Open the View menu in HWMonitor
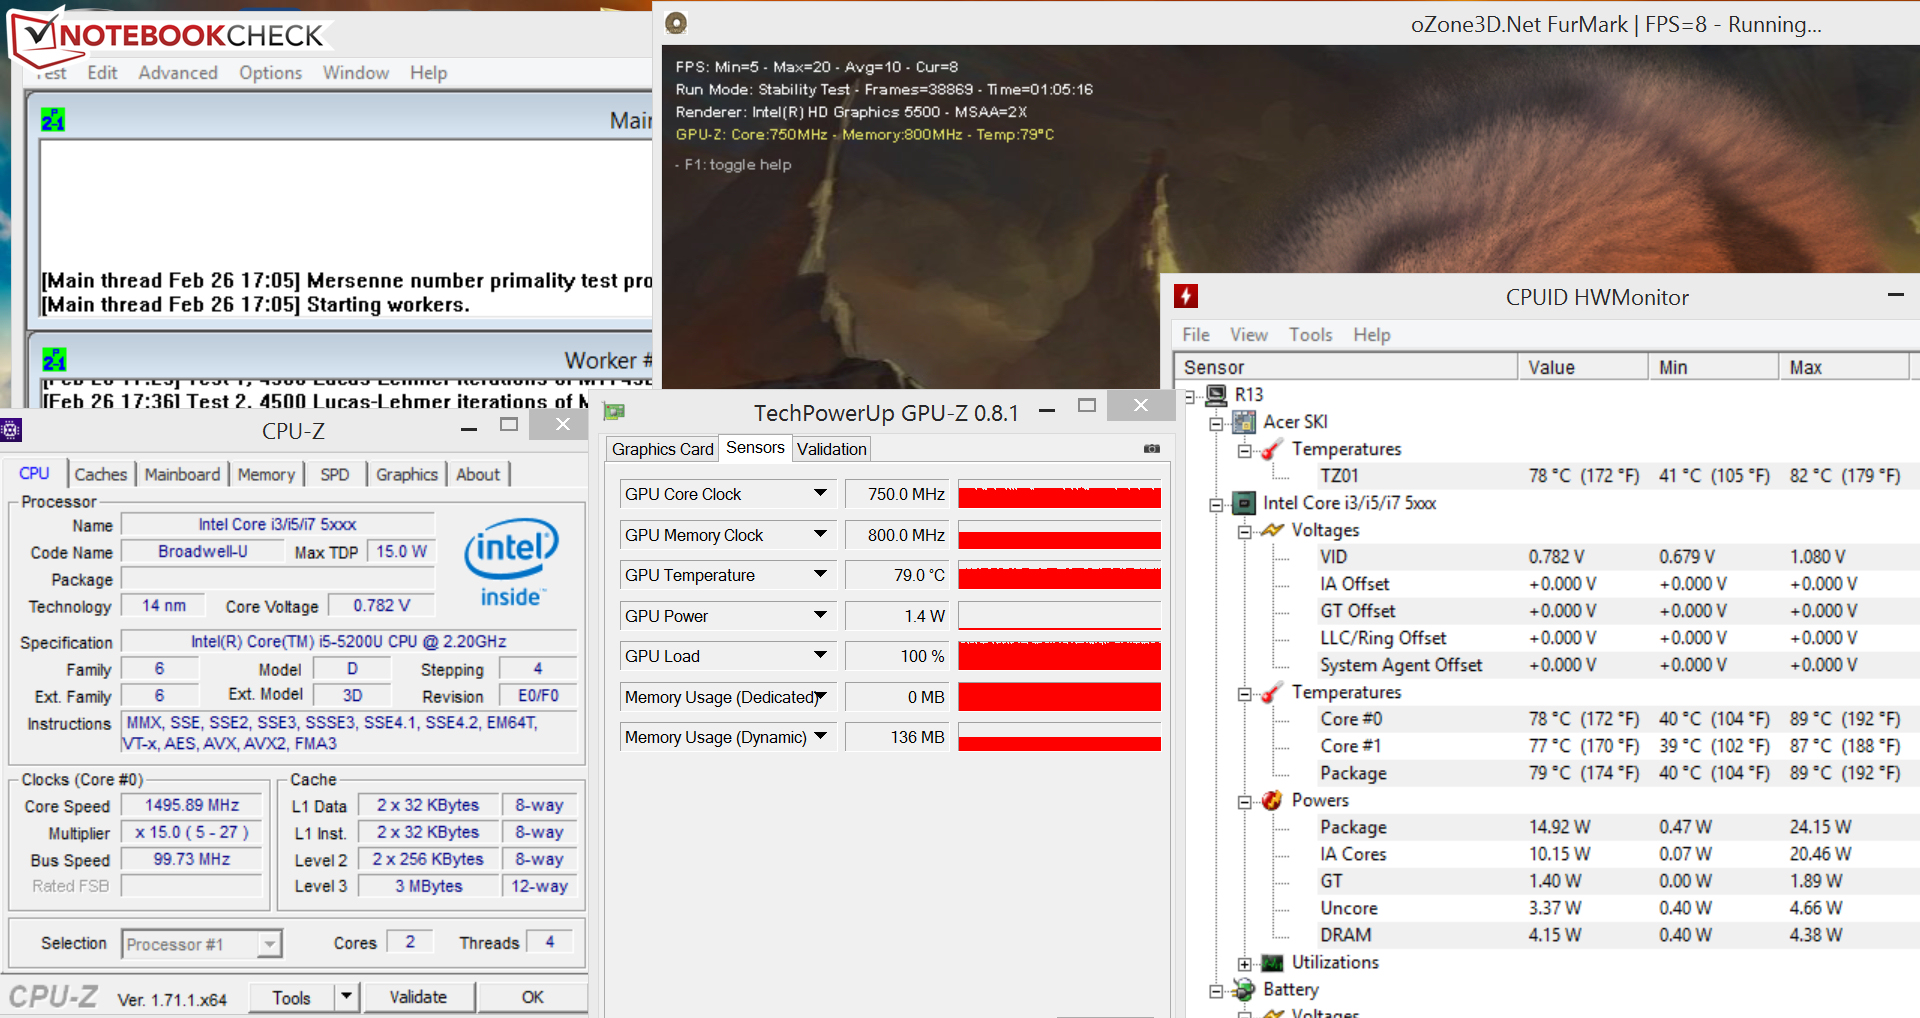The image size is (1920, 1018). [x=1249, y=335]
